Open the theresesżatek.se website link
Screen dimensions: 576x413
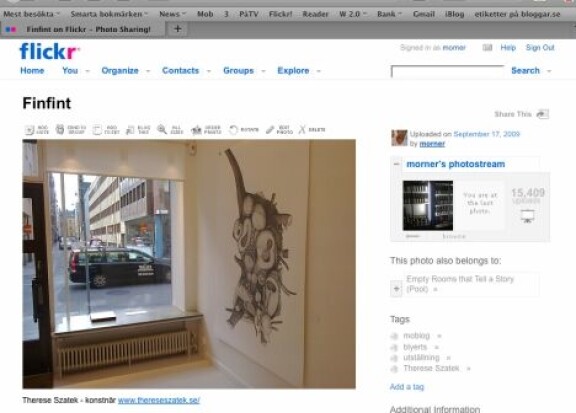[x=159, y=400]
